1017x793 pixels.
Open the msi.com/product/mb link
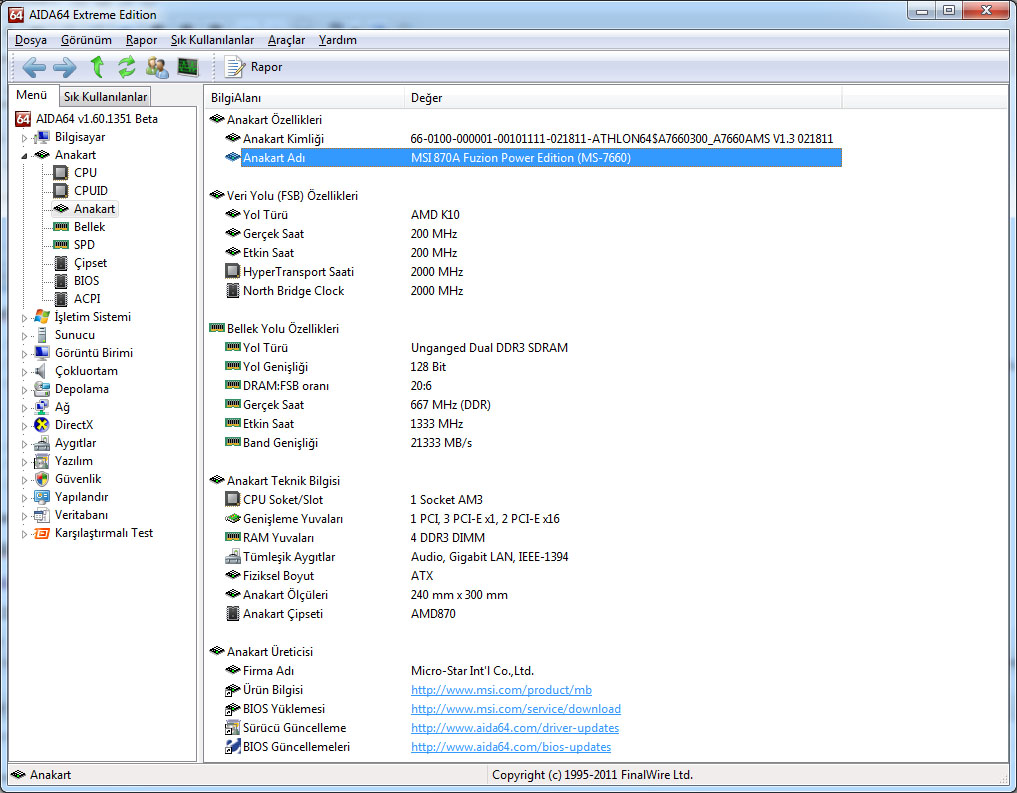[x=501, y=690]
